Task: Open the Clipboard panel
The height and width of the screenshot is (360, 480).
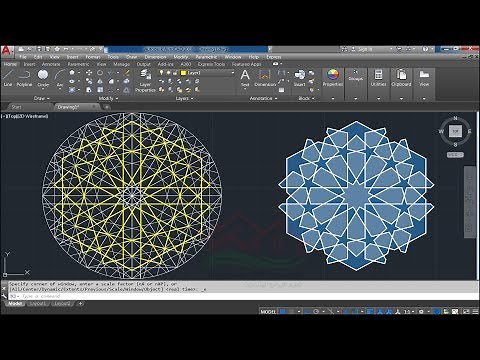Action: tap(401, 78)
